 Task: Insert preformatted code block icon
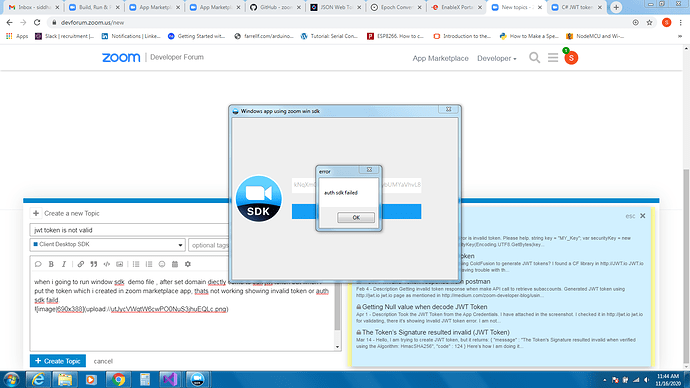(x=106, y=264)
